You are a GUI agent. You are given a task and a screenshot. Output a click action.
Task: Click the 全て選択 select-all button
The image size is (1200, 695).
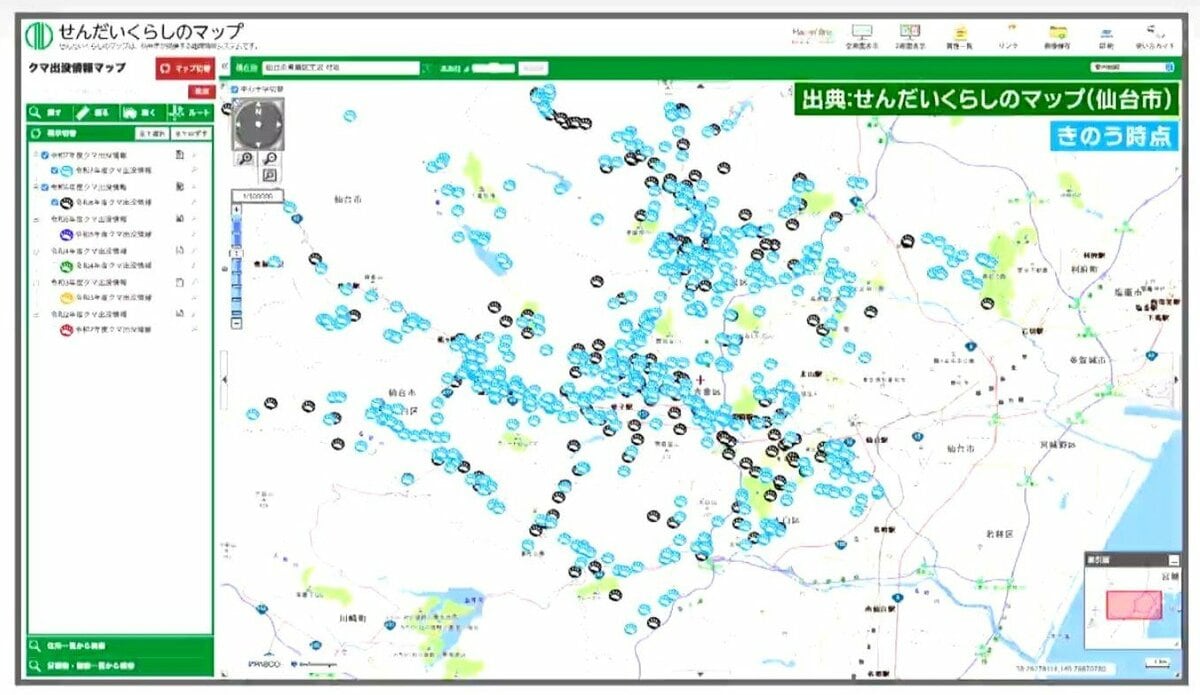point(151,132)
